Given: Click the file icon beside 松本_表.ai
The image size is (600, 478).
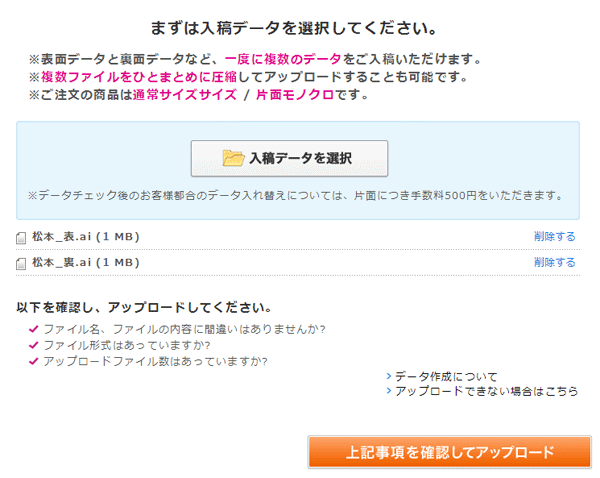Looking at the screenshot, I should click(22, 238).
